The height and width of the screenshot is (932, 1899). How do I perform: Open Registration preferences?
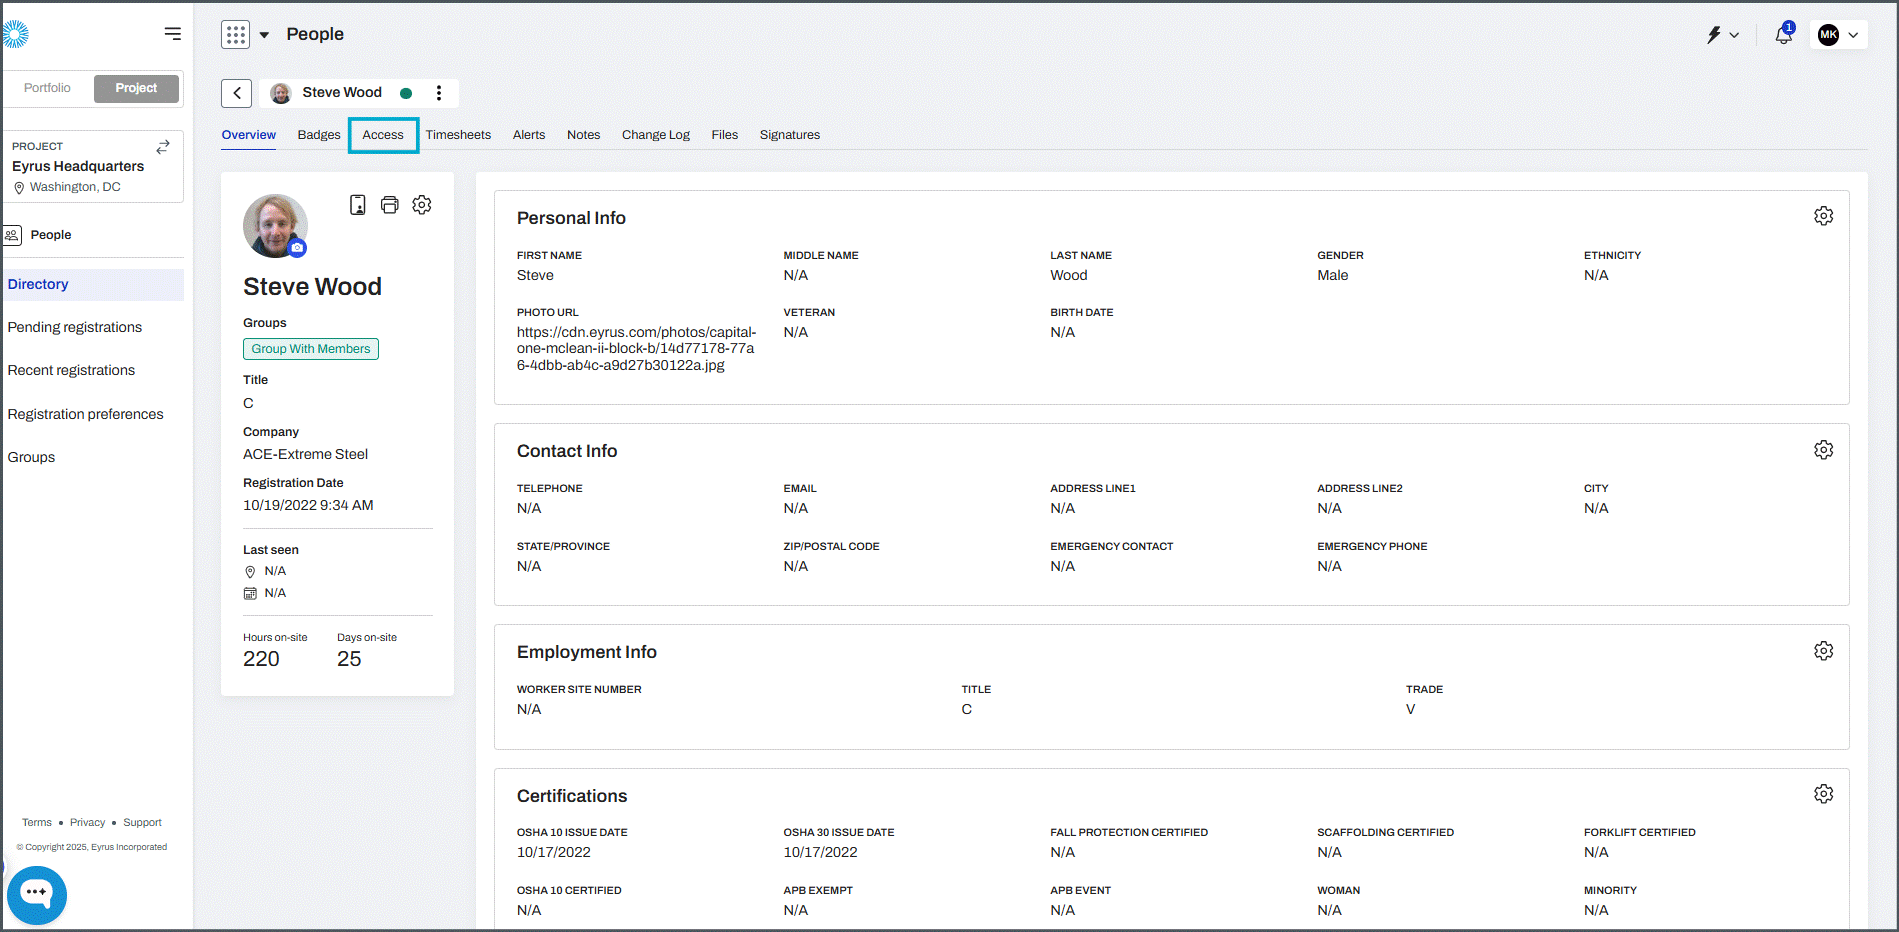click(x=86, y=414)
